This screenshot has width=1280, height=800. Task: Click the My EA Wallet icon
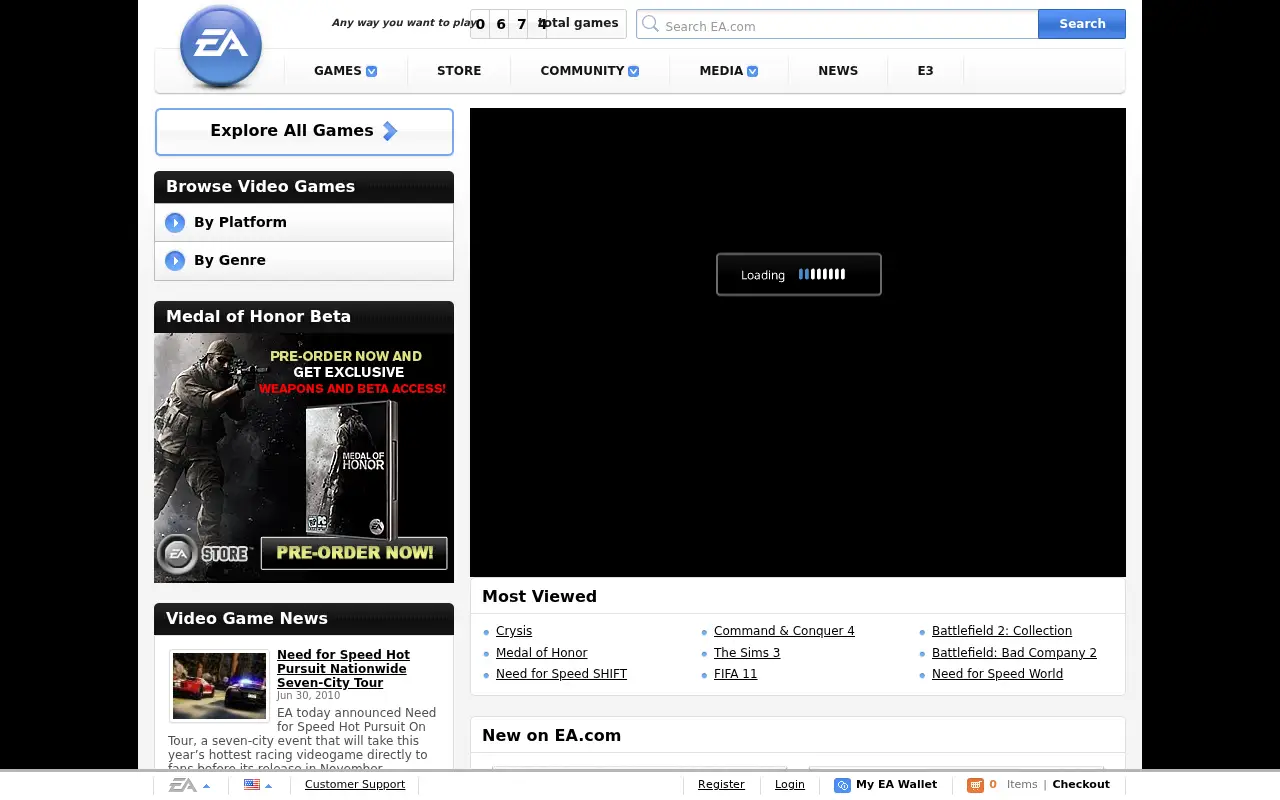click(x=842, y=785)
